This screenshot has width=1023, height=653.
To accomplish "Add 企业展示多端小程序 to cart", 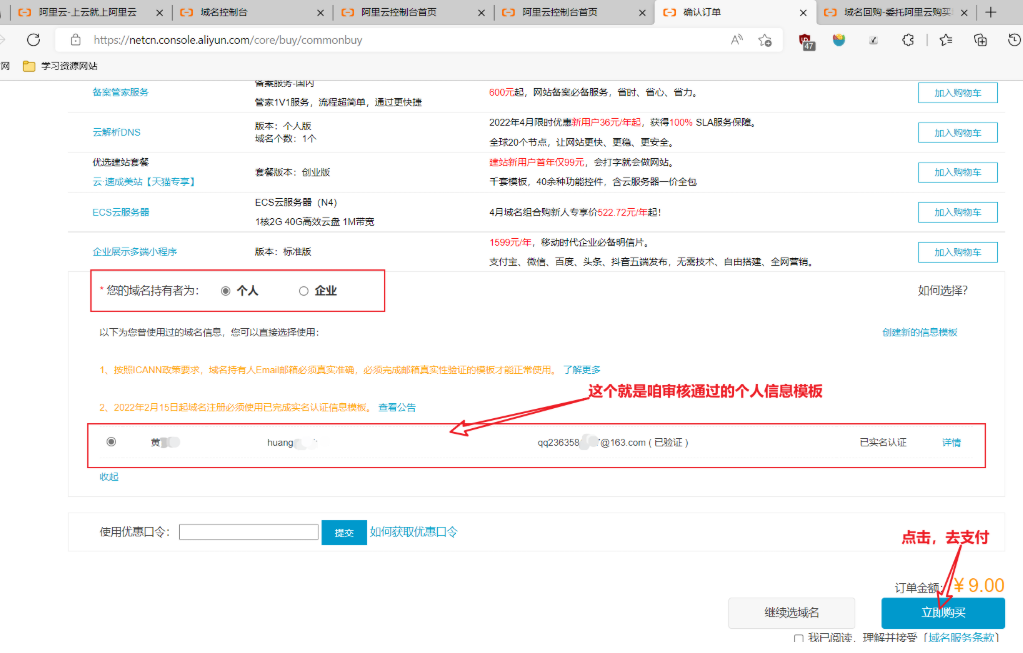I will click(958, 252).
